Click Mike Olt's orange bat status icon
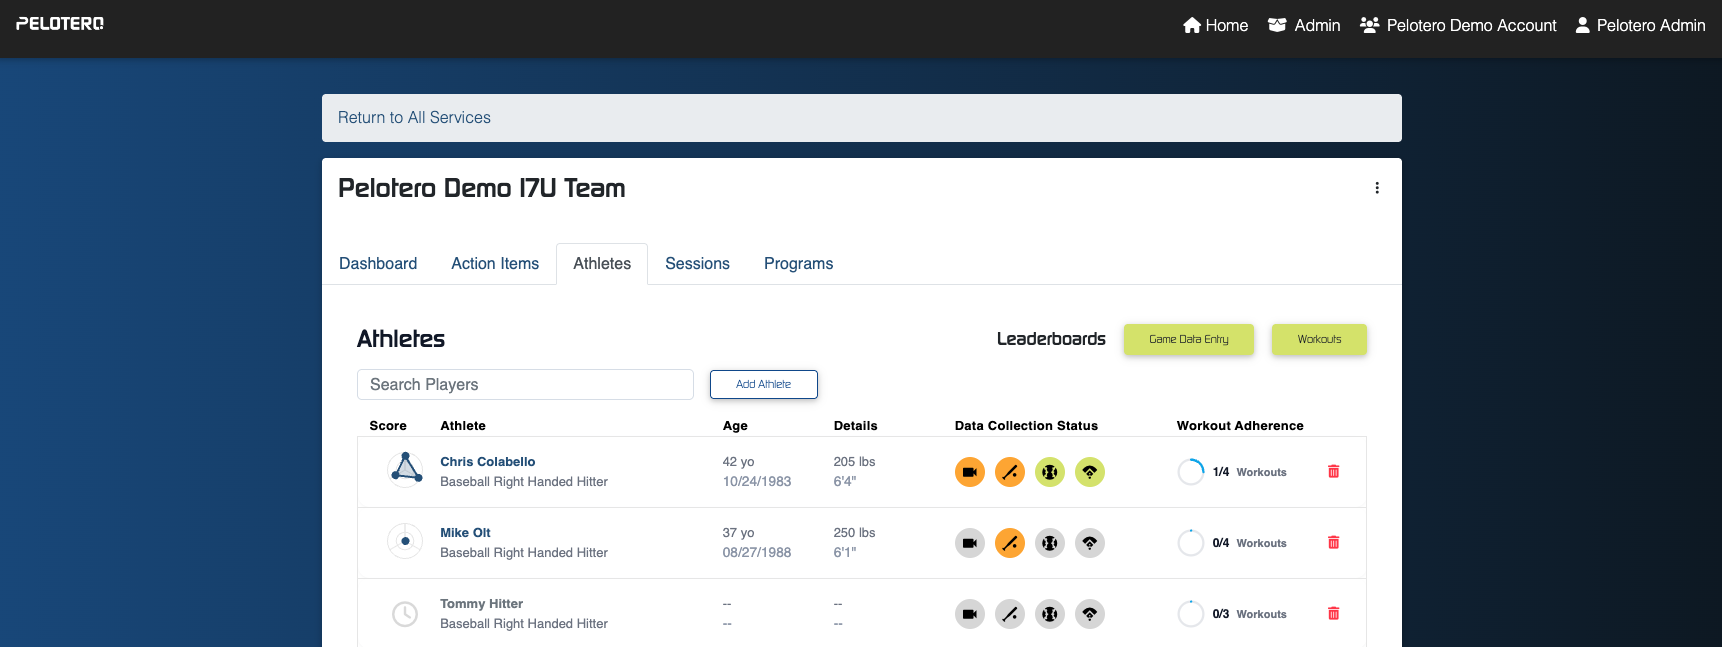 click(x=1010, y=543)
